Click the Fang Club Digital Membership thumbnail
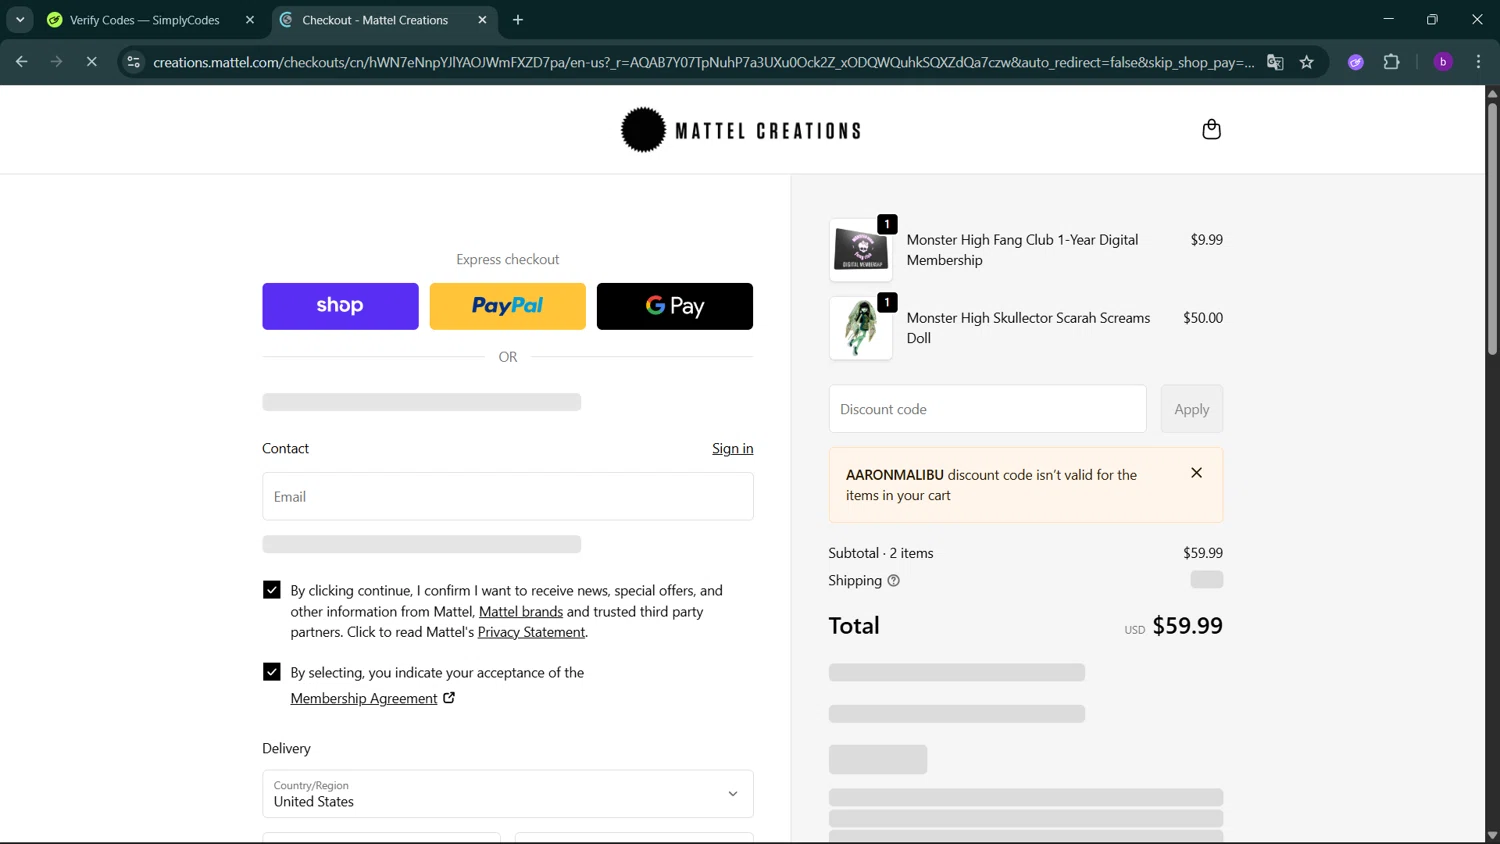Viewport: 1500px width, 844px height. pos(861,250)
